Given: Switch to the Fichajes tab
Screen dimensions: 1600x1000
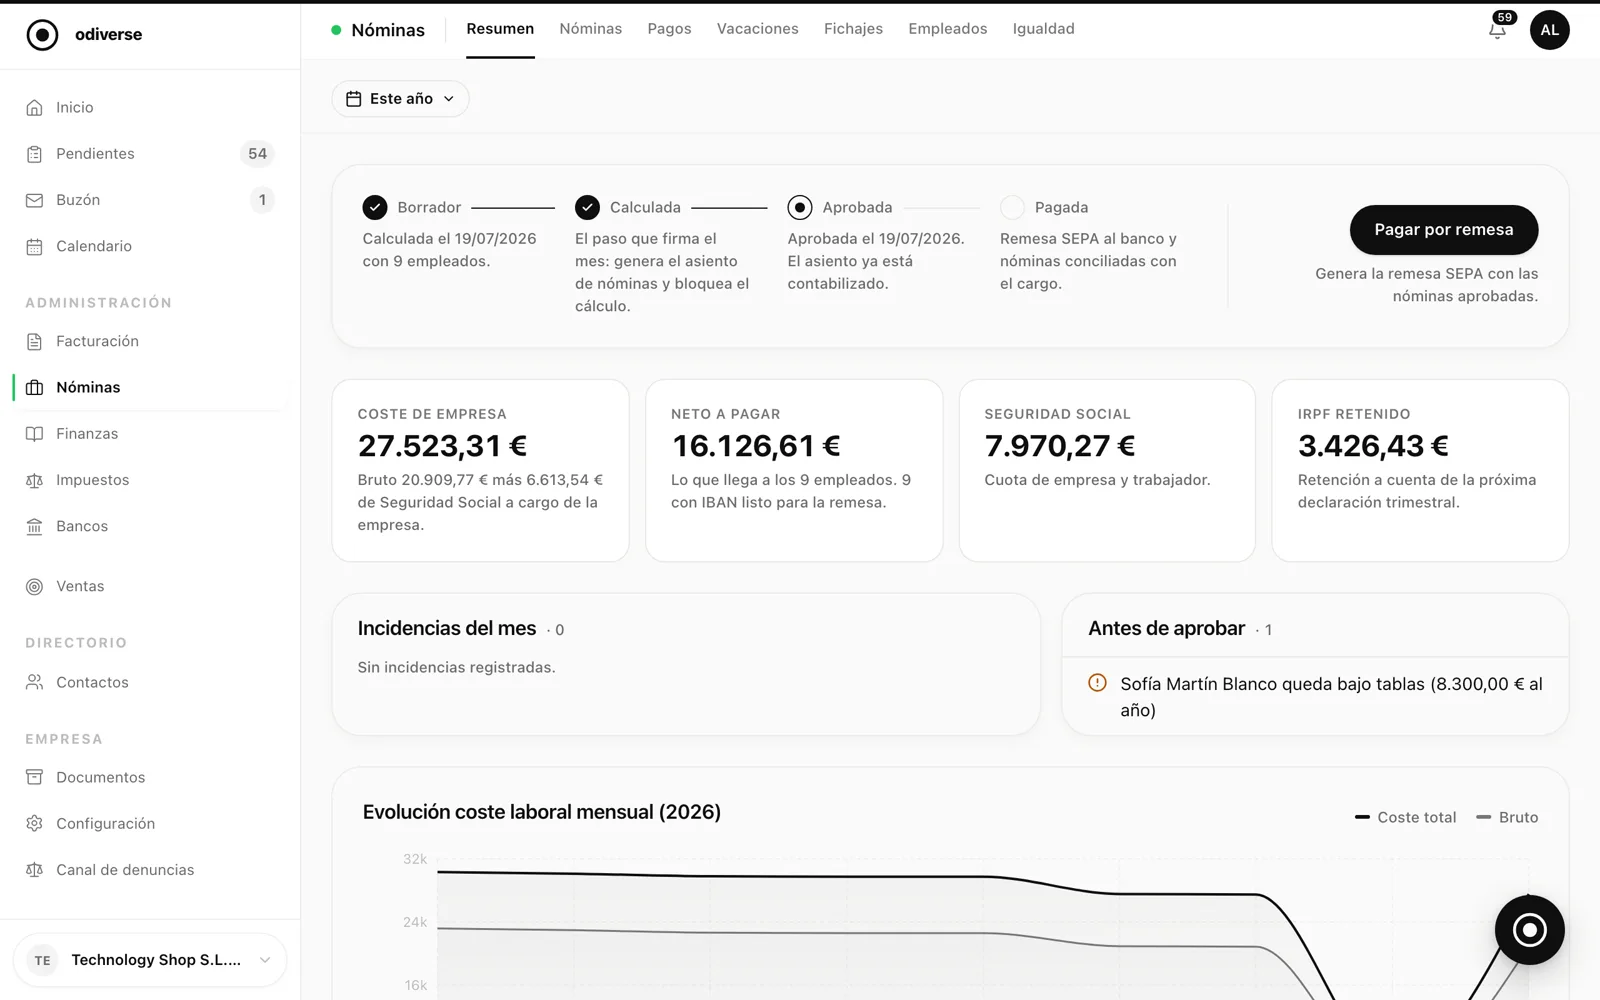Looking at the screenshot, I should 853,29.
